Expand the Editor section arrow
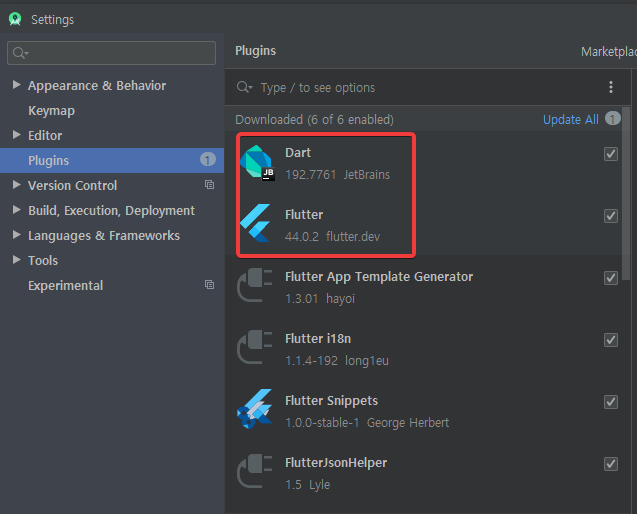This screenshot has height=514, width=637. click(17, 134)
